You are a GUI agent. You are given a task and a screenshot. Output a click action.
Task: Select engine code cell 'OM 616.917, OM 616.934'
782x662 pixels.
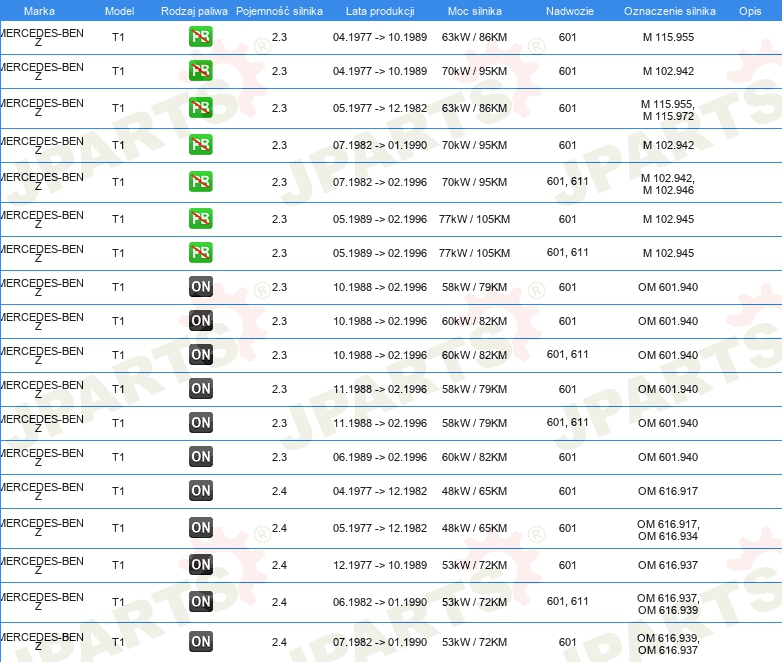click(668, 530)
